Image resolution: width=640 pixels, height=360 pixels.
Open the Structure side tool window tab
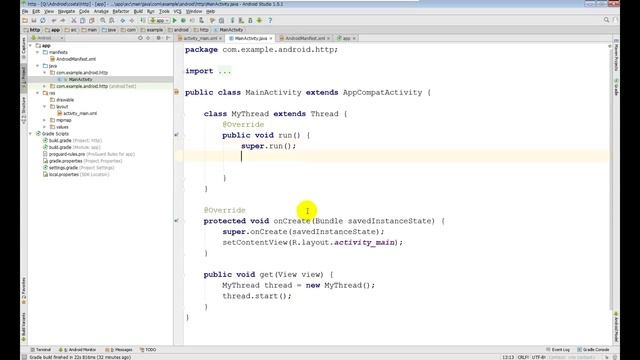[24, 110]
